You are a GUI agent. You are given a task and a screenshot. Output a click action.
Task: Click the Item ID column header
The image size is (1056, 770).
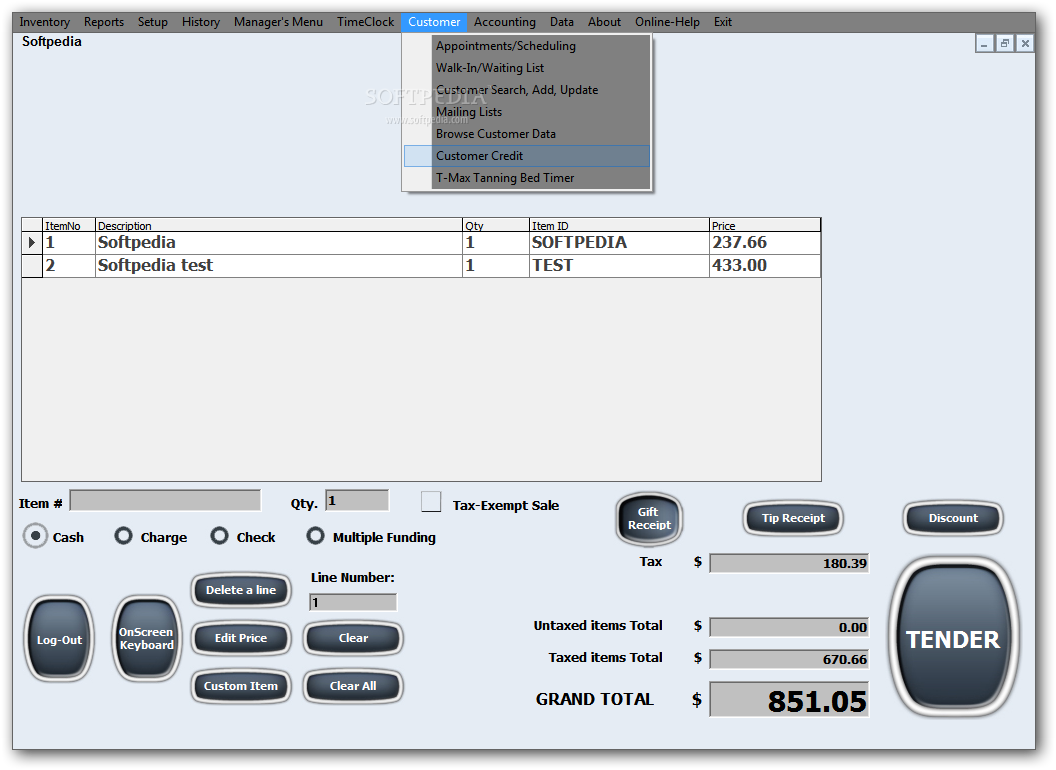(x=620, y=225)
